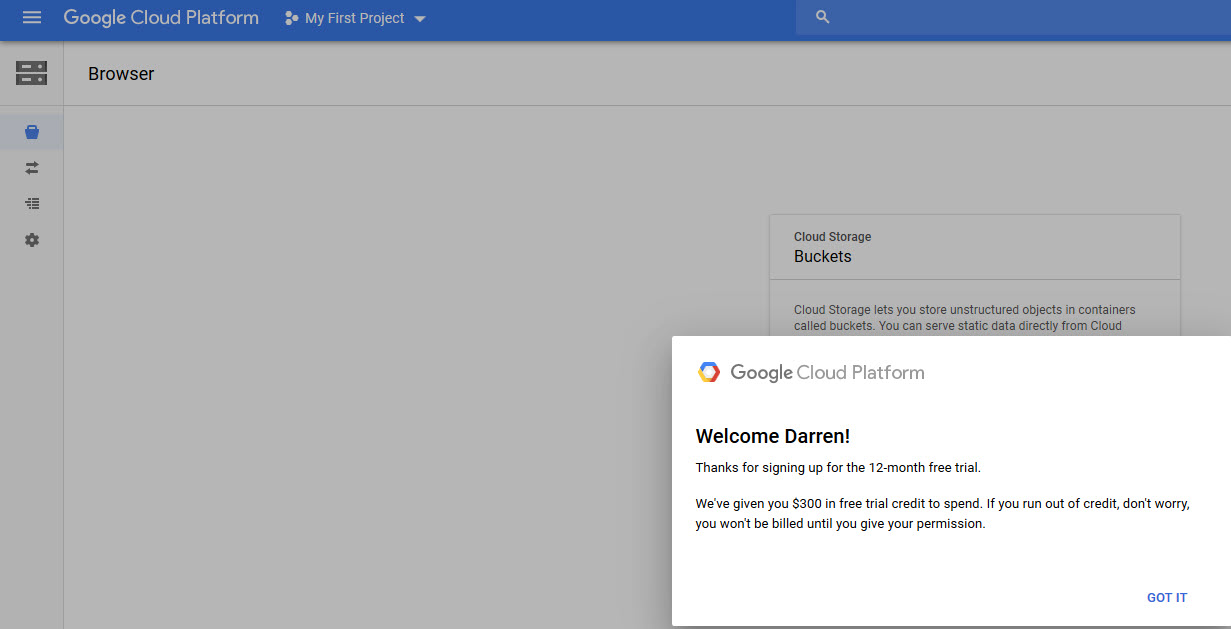
Task: Open the My First Project selector
Action: click(355, 18)
